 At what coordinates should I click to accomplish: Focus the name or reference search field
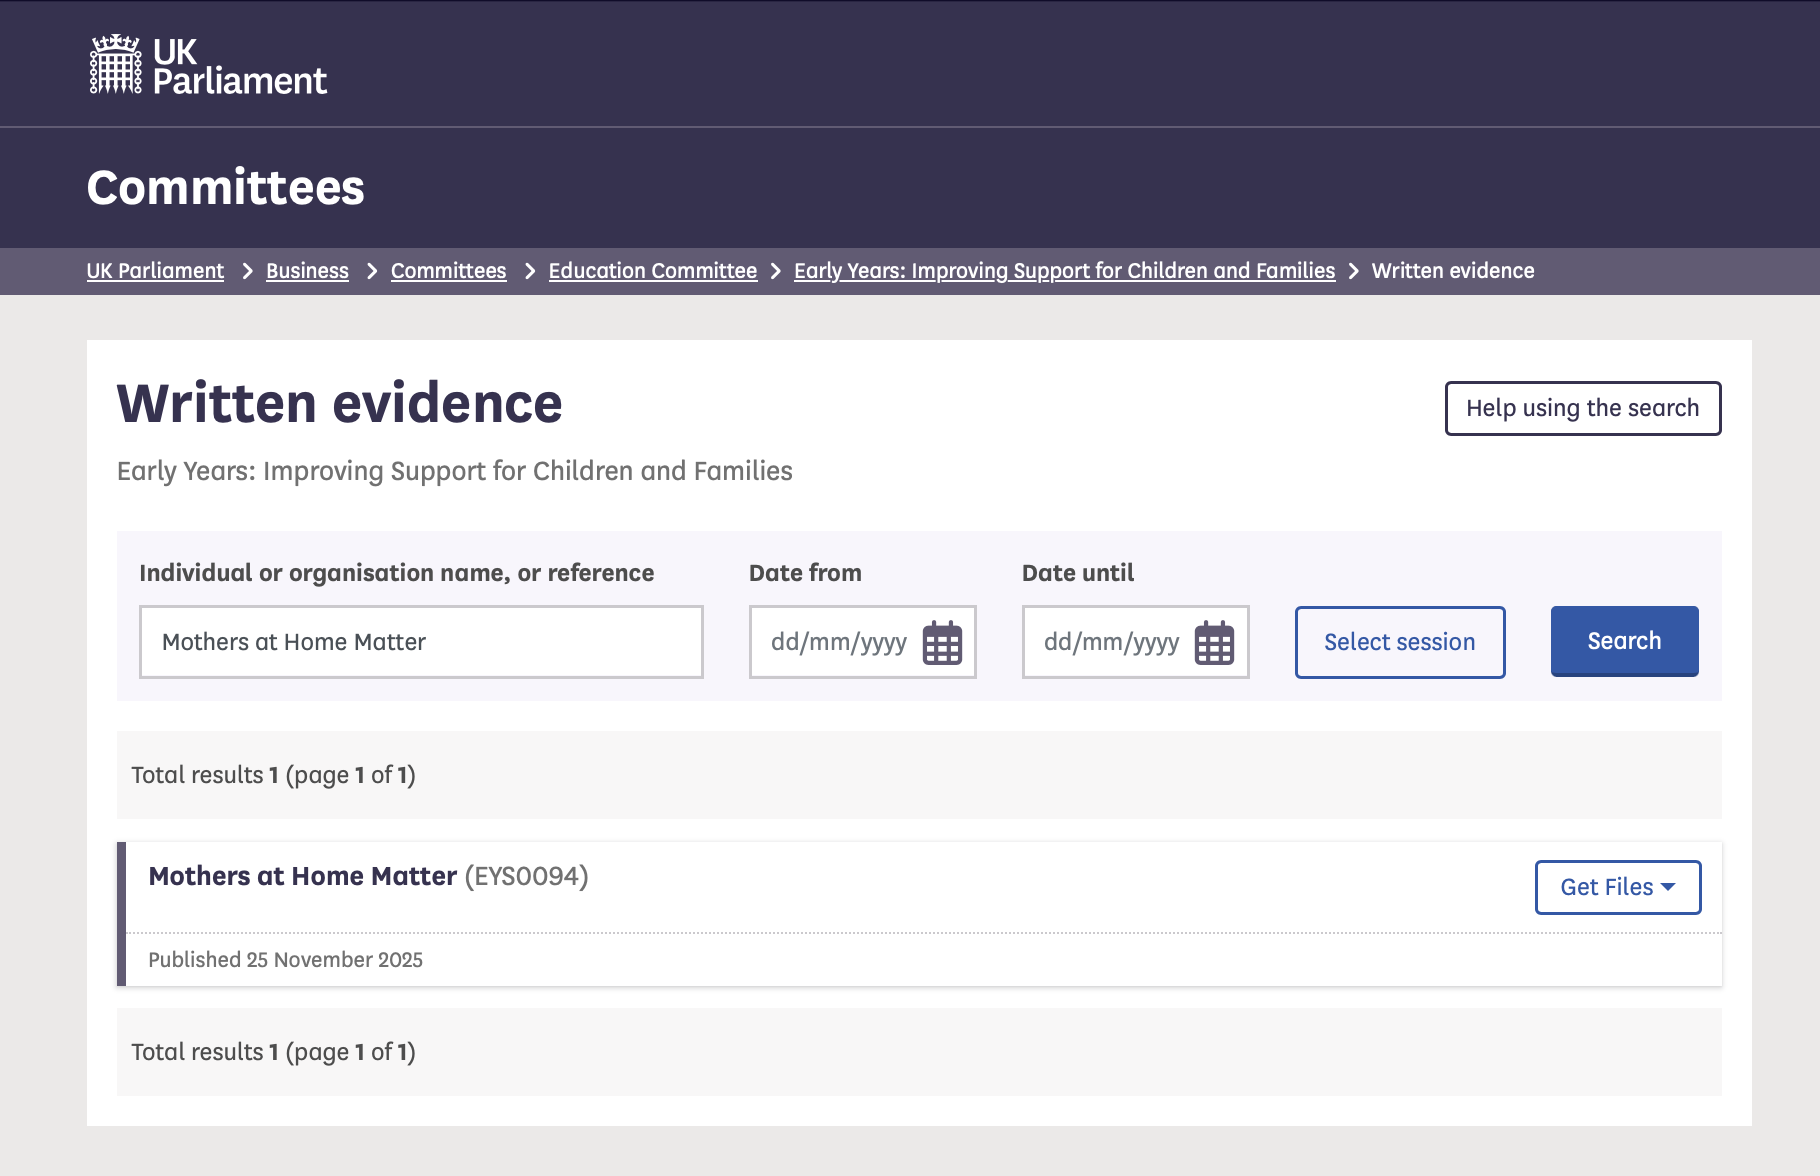[x=421, y=642]
